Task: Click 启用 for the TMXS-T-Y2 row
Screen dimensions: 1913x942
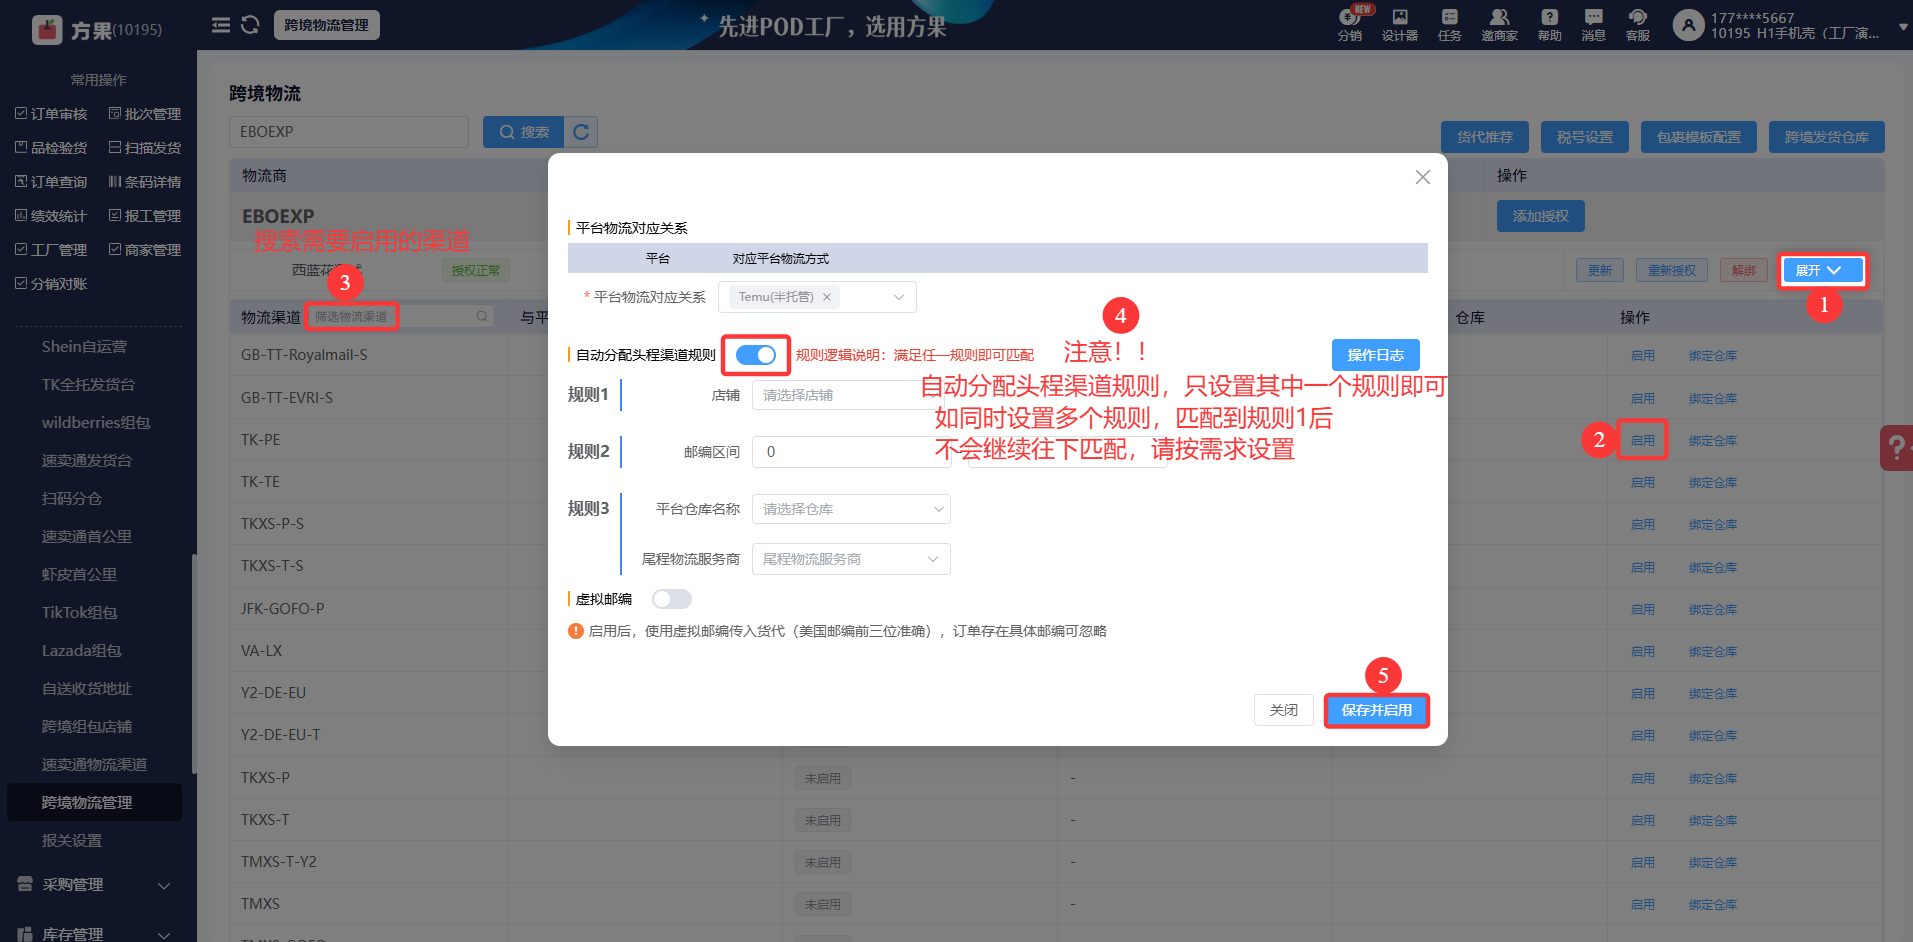Action: [x=1643, y=862]
